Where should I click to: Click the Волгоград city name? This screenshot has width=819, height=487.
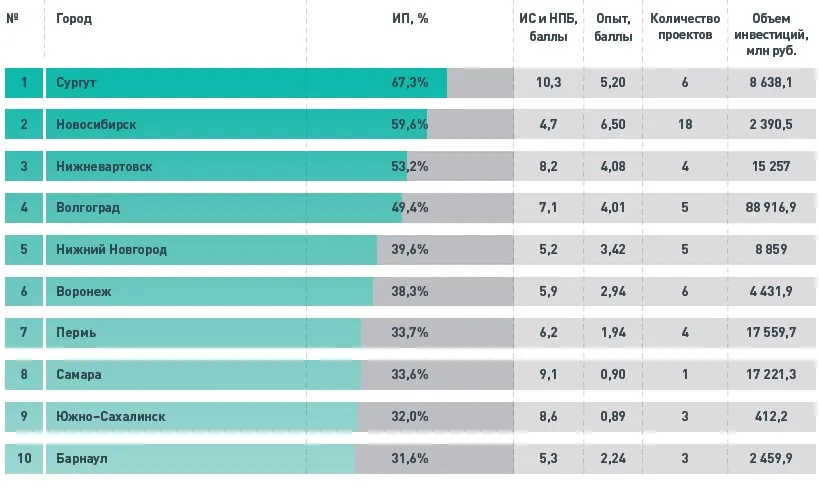point(88,208)
